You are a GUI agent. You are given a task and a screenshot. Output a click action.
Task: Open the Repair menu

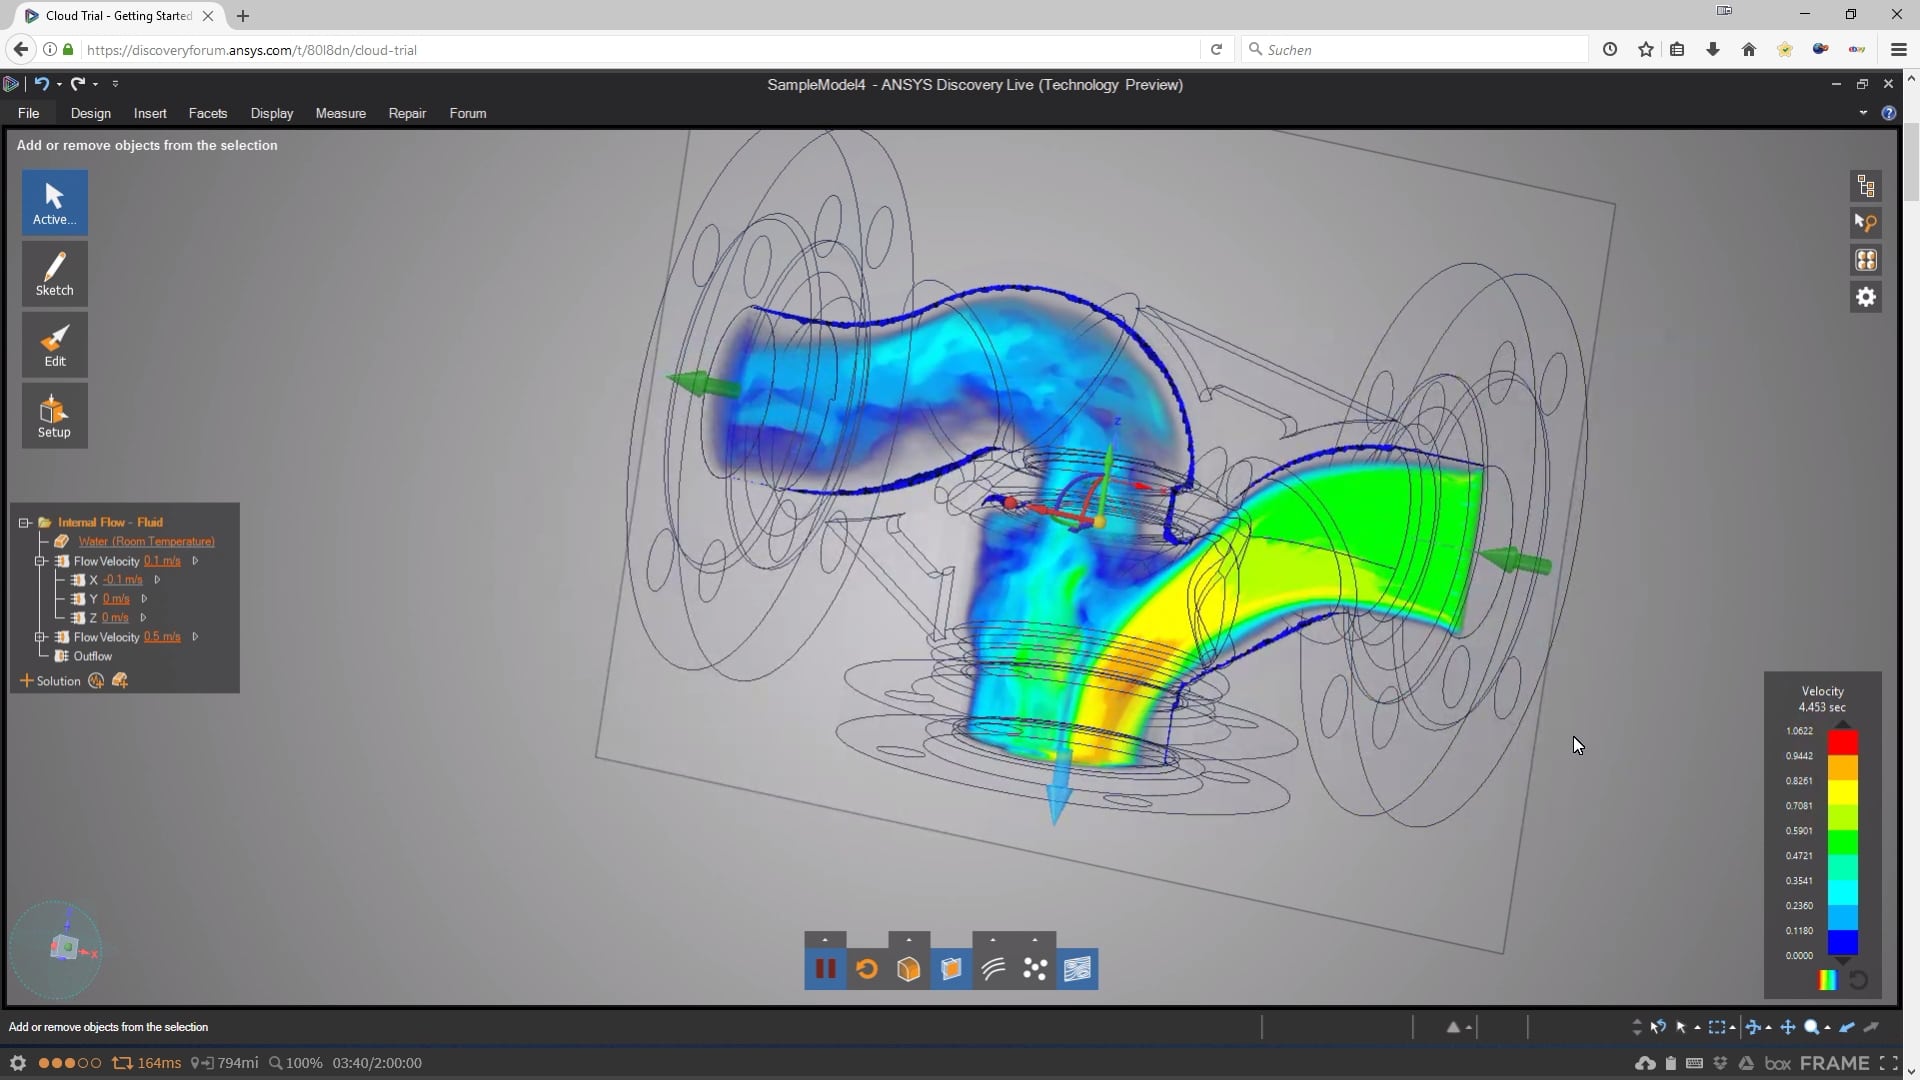tap(407, 113)
